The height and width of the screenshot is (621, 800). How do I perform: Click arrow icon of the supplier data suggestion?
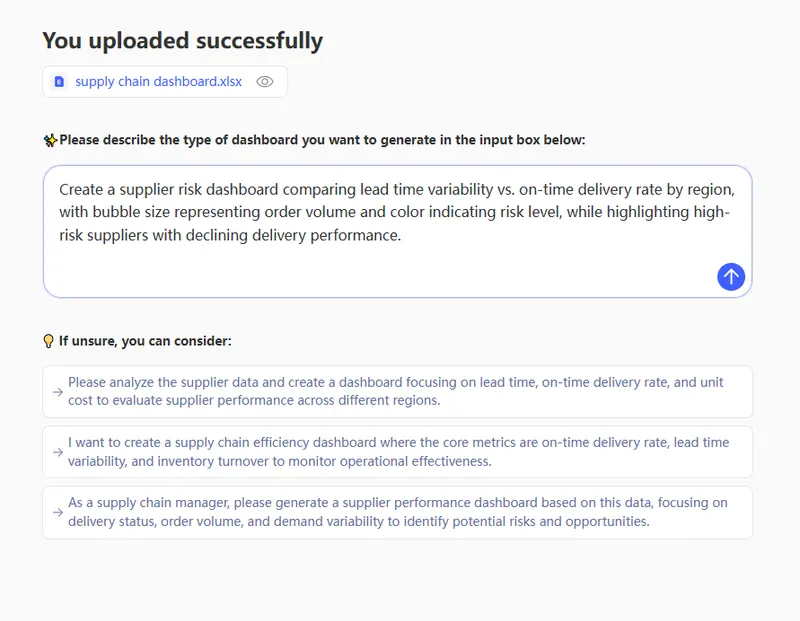pos(58,391)
